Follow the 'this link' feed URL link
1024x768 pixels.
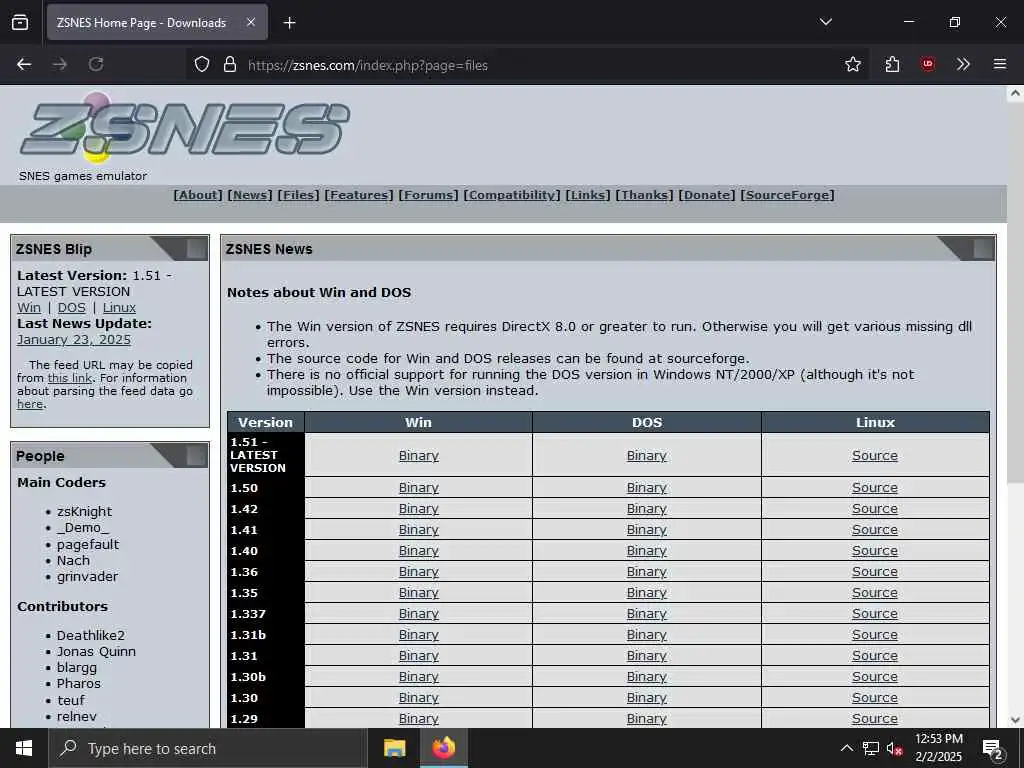[70, 378]
